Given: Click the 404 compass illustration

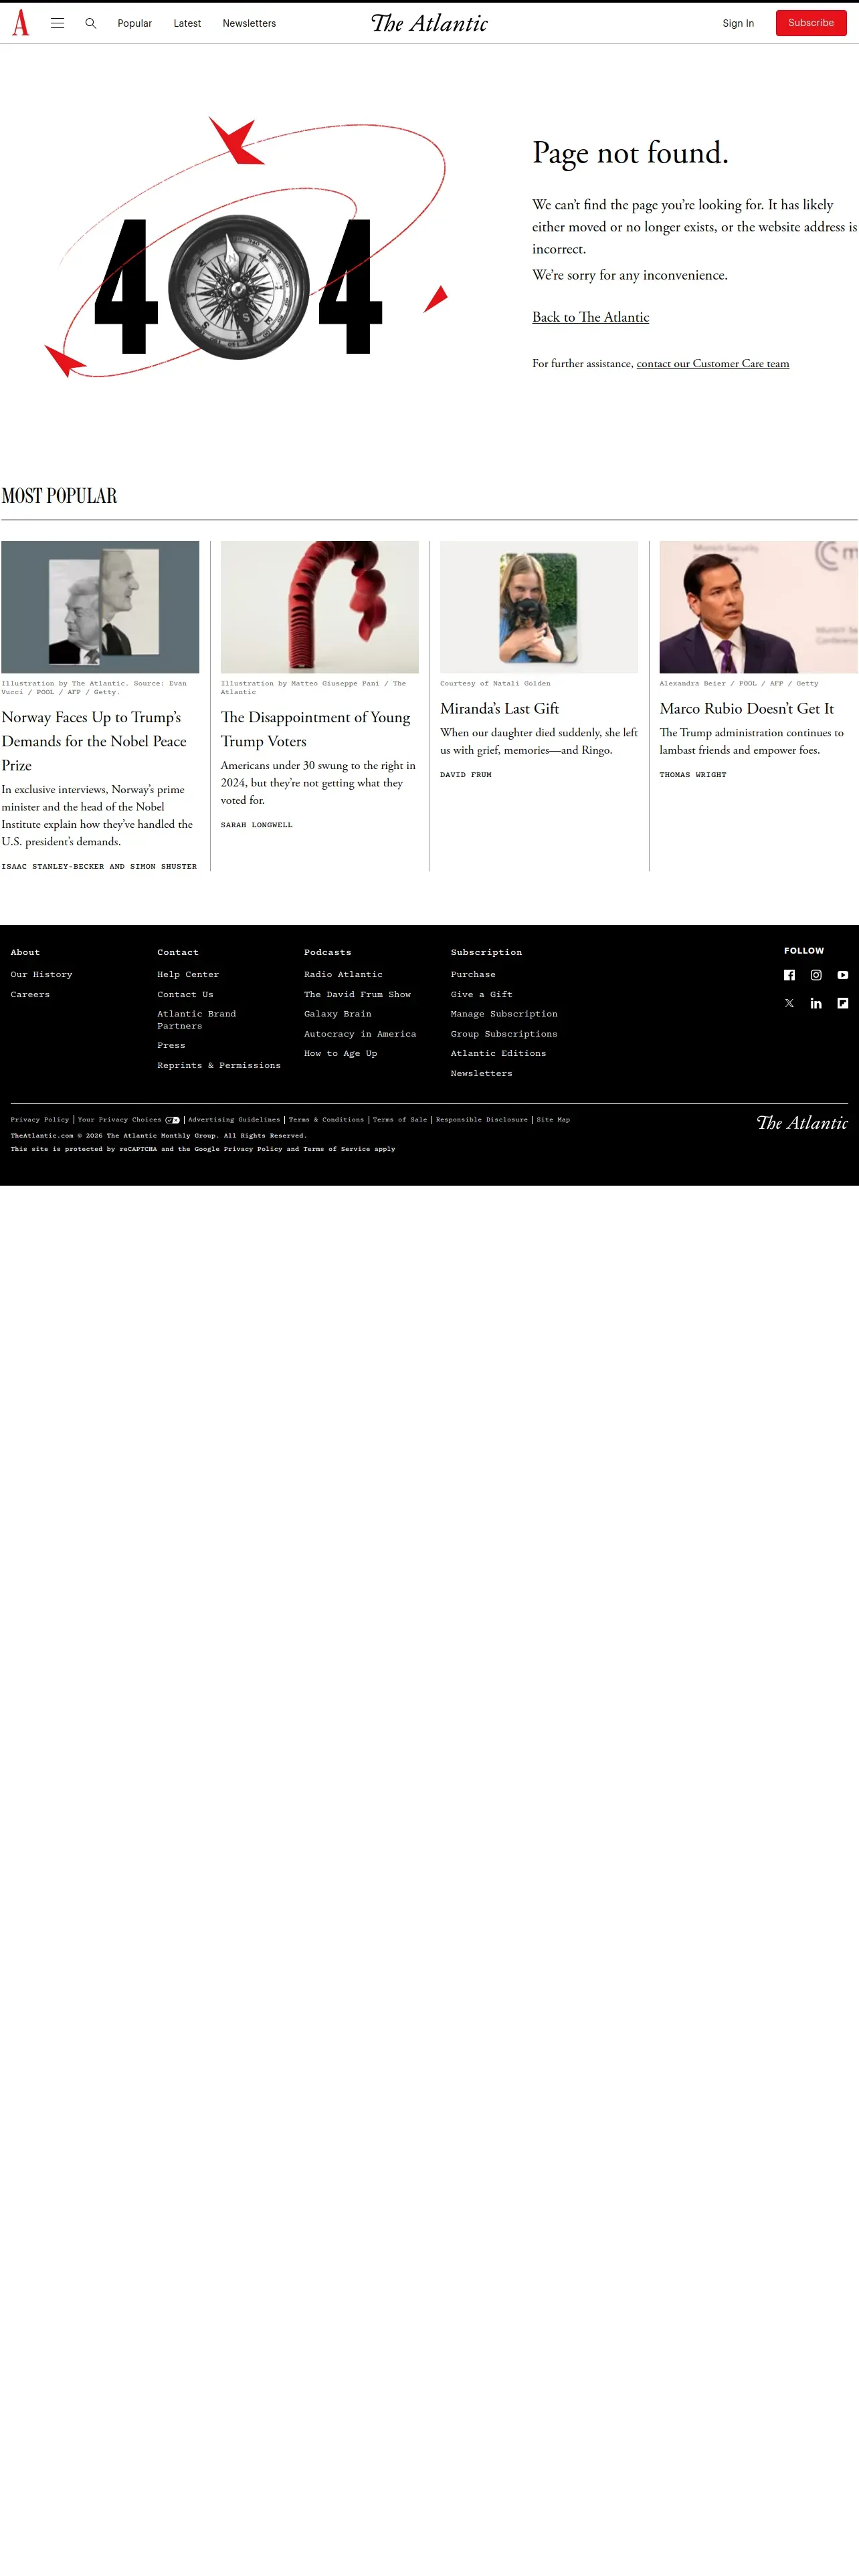Looking at the screenshot, I should click(x=246, y=247).
